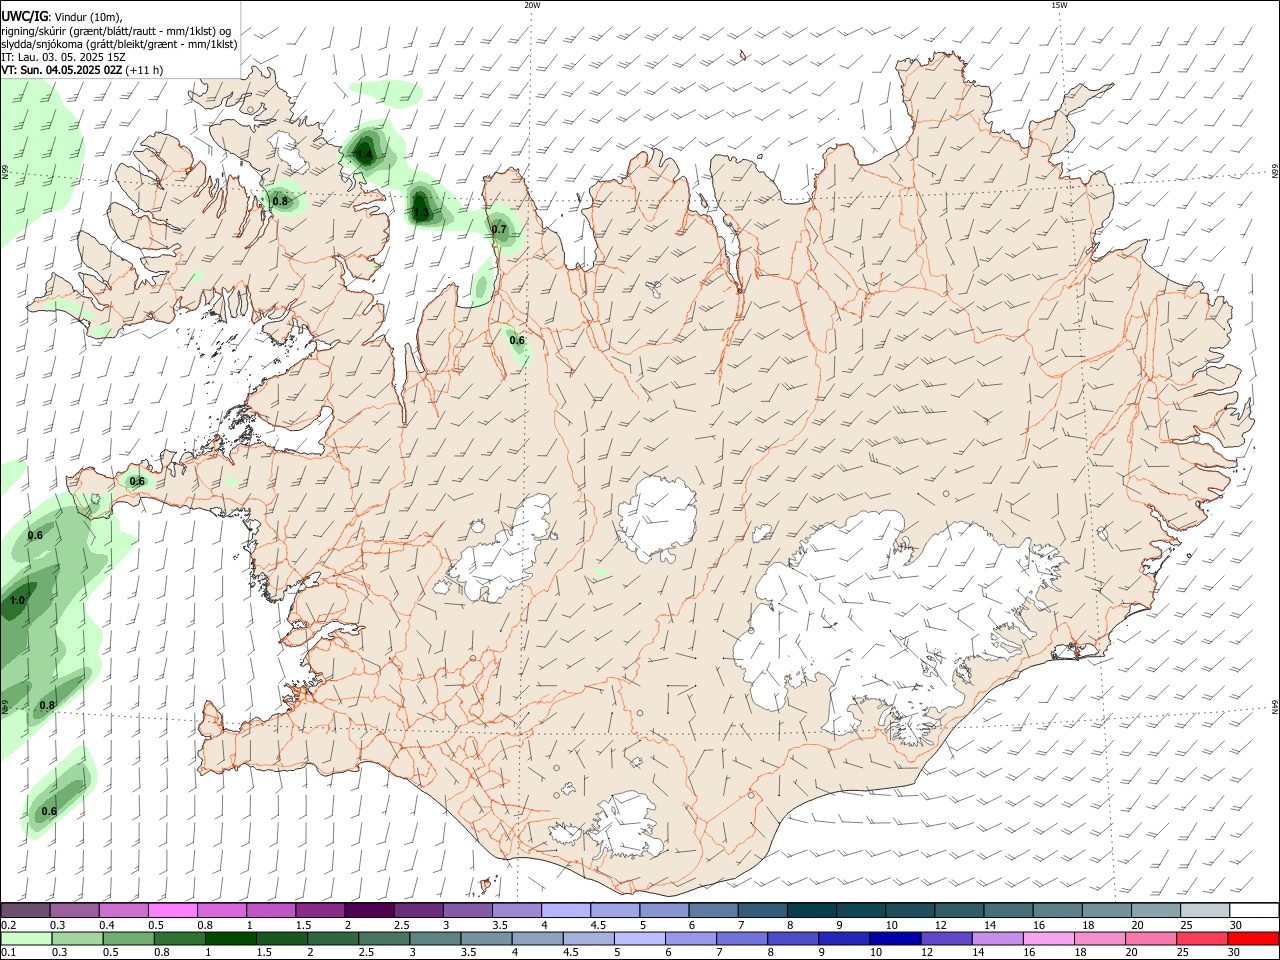Screen dimensions: 1280x960
Task: Click the 1.3 precipitation value on the map
Action: pos(421,213)
